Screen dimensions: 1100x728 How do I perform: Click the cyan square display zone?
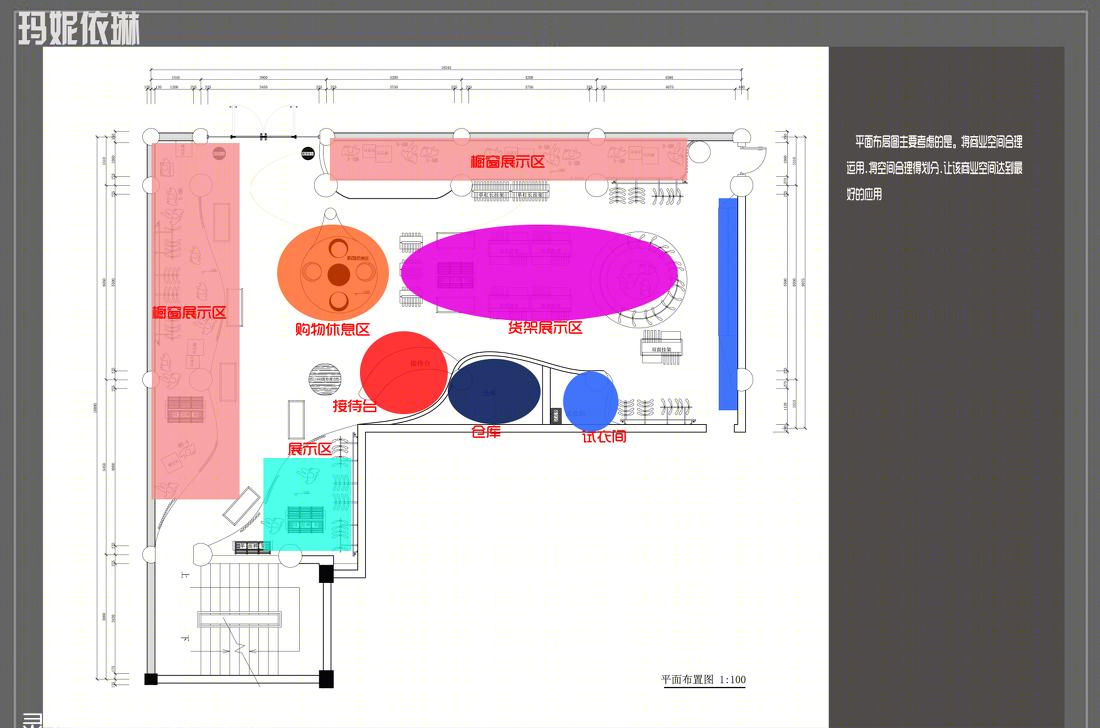pos(307,505)
